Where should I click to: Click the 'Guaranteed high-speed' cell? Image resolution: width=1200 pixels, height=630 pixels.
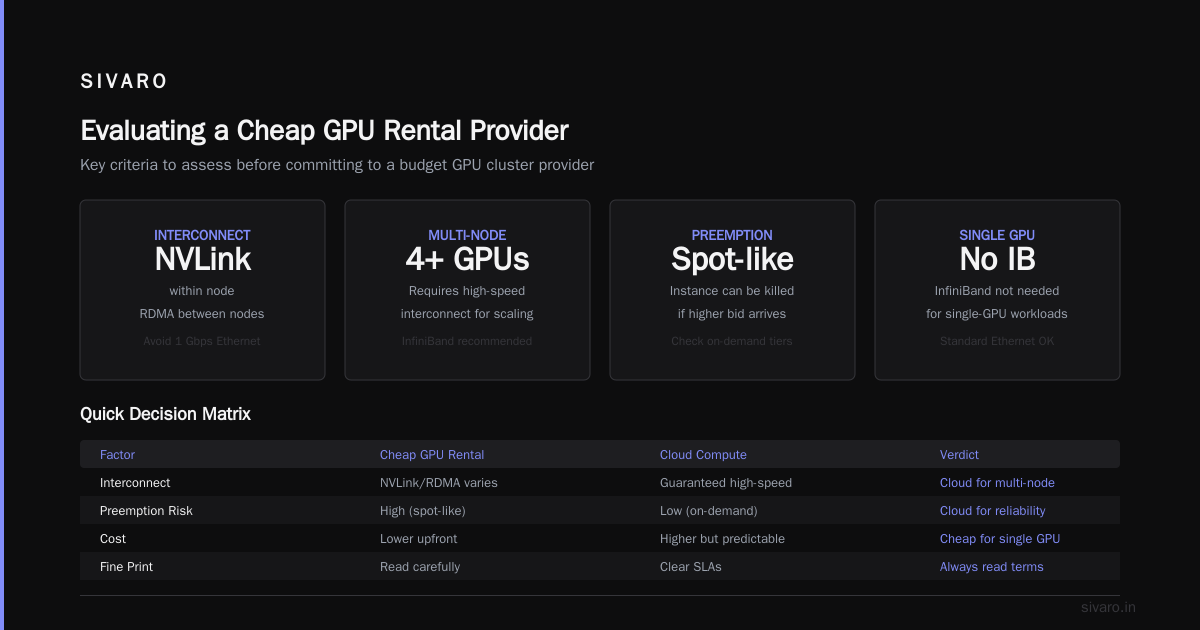726,483
